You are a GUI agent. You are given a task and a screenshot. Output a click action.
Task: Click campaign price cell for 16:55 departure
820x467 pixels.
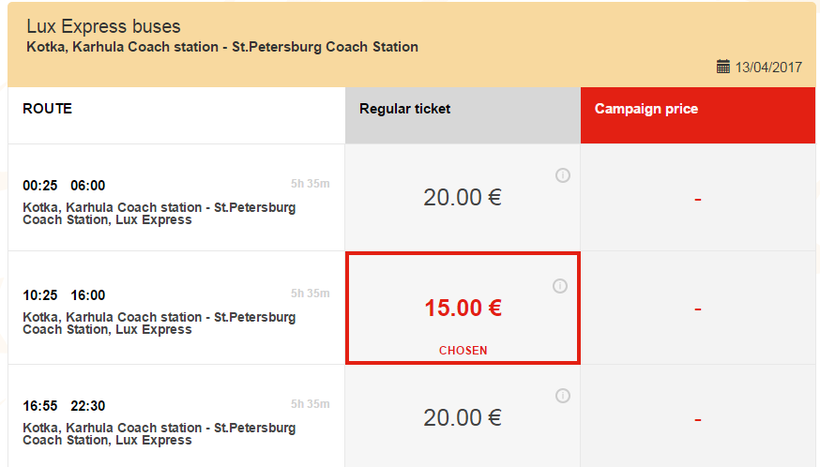697,418
